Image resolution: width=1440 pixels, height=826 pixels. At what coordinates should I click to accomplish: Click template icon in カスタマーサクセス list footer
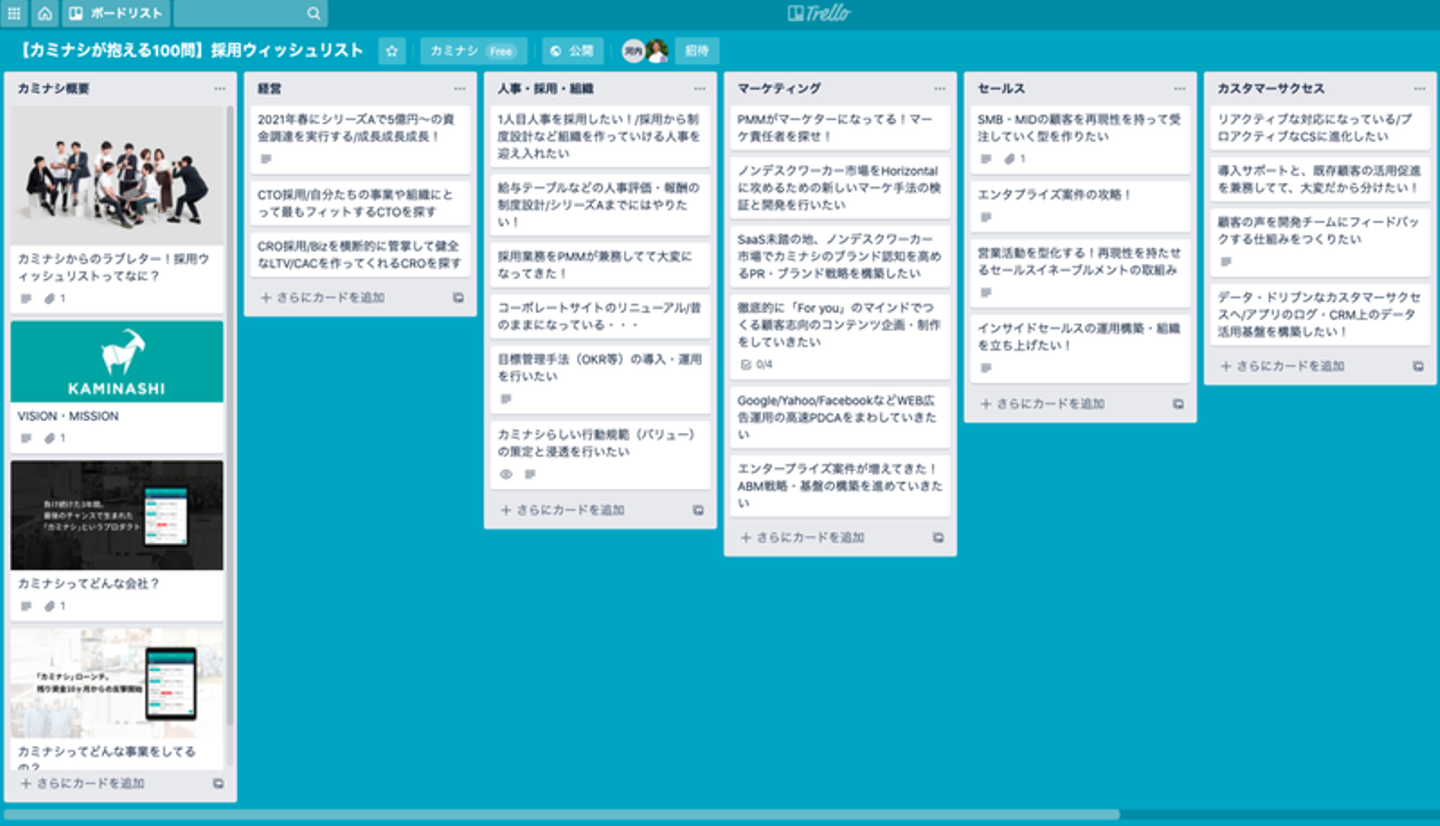coord(1418,367)
